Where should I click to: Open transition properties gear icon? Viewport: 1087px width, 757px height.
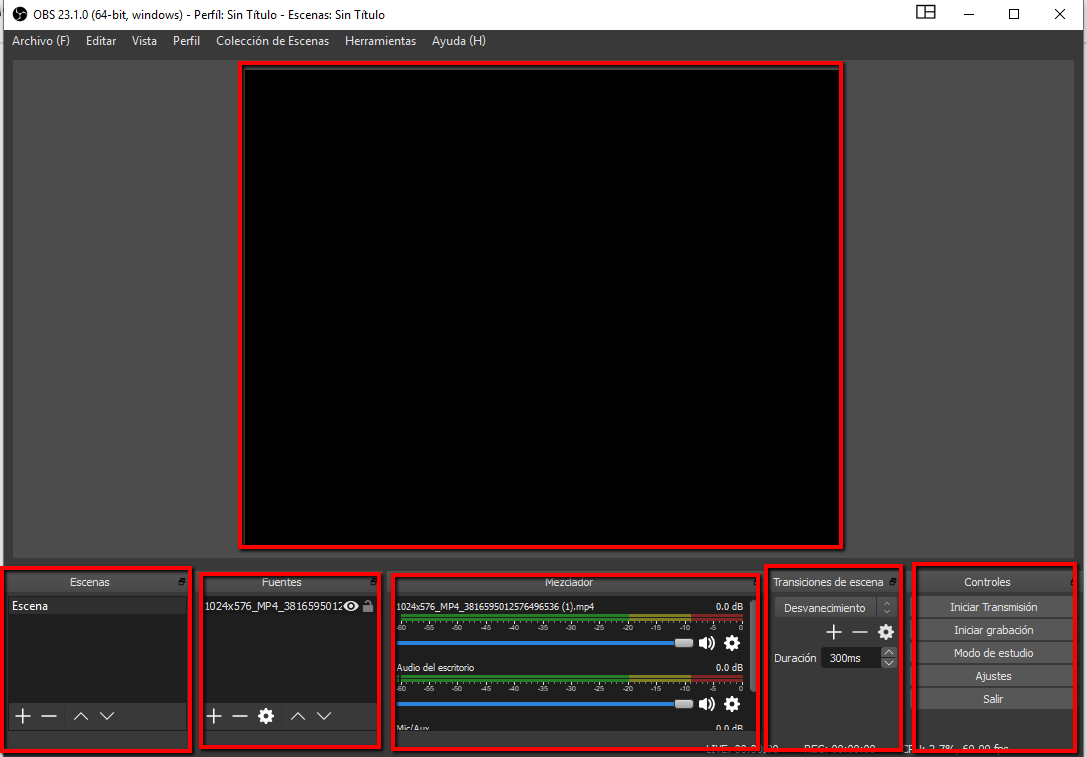click(x=886, y=632)
